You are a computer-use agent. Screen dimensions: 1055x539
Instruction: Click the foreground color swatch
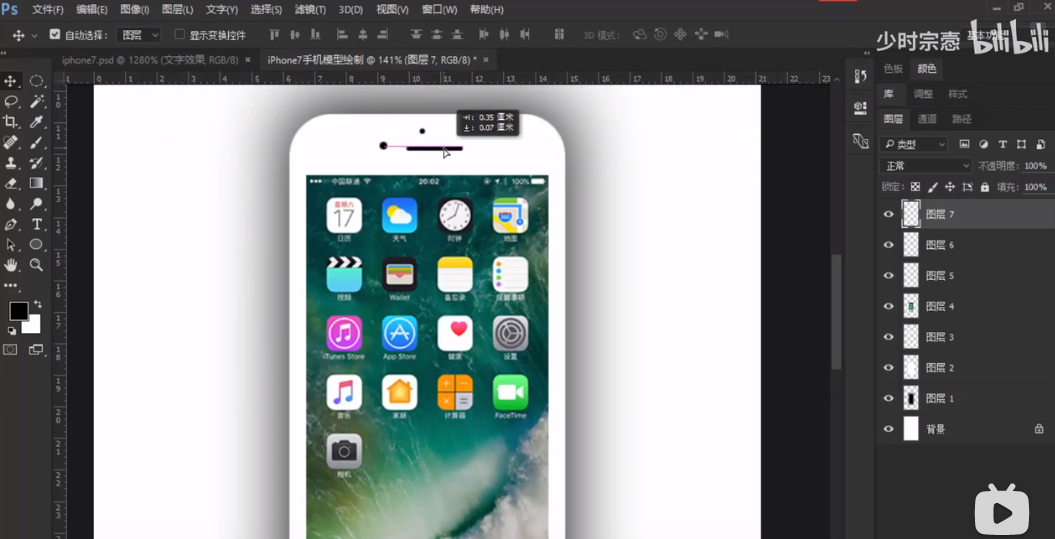(18, 311)
